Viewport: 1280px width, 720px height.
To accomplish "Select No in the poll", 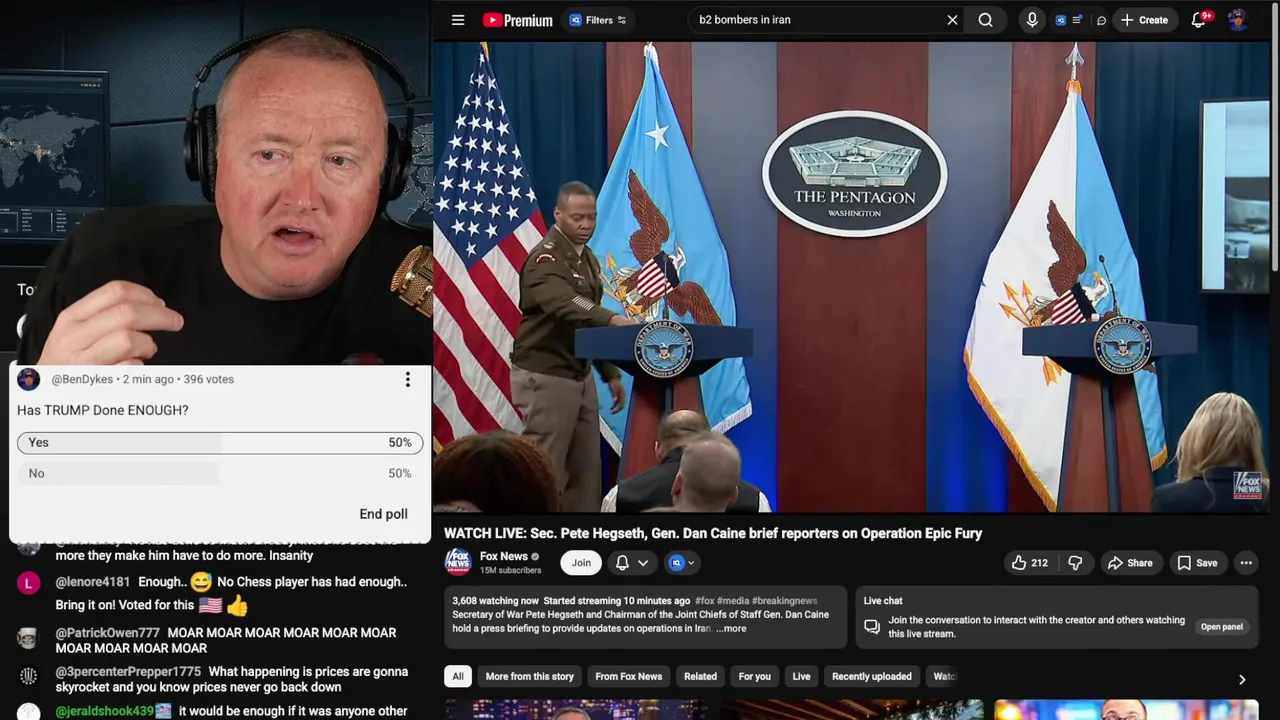I will (x=220, y=473).
